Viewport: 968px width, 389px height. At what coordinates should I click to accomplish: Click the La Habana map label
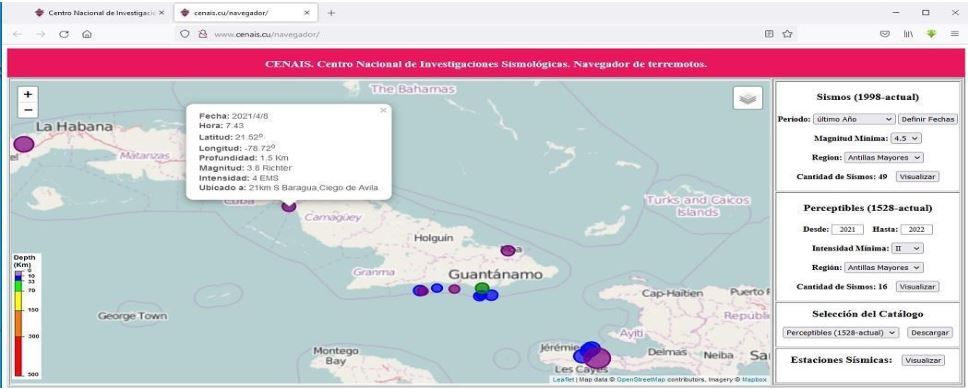[x=74, y=127]
